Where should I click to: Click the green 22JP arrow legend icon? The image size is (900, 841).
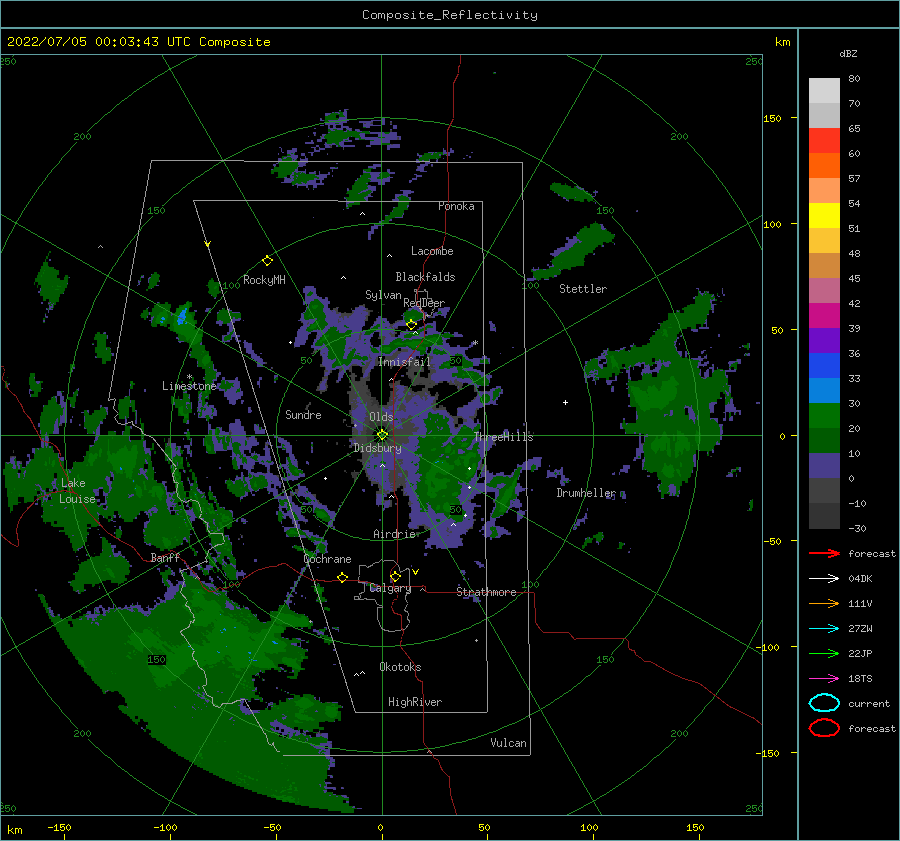pos(824,653)
